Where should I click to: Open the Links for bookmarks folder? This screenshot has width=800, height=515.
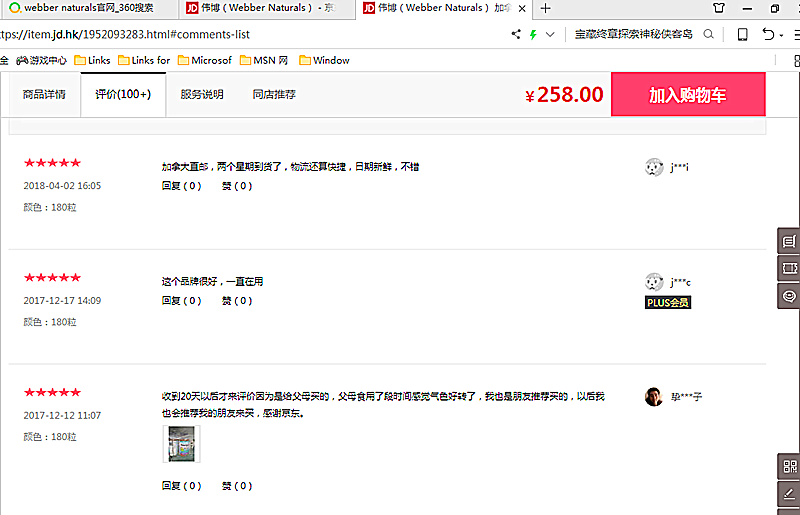tap(144, 60)
